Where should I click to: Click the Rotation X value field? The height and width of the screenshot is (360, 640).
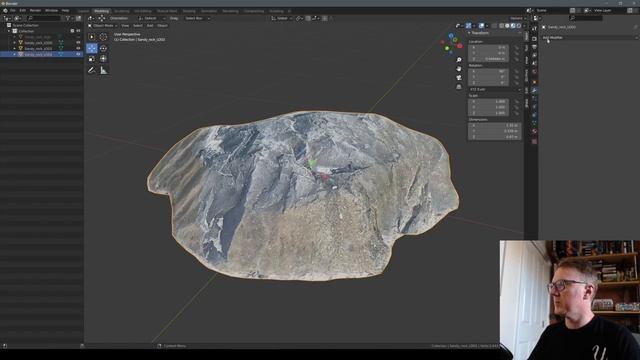[488, 71]
